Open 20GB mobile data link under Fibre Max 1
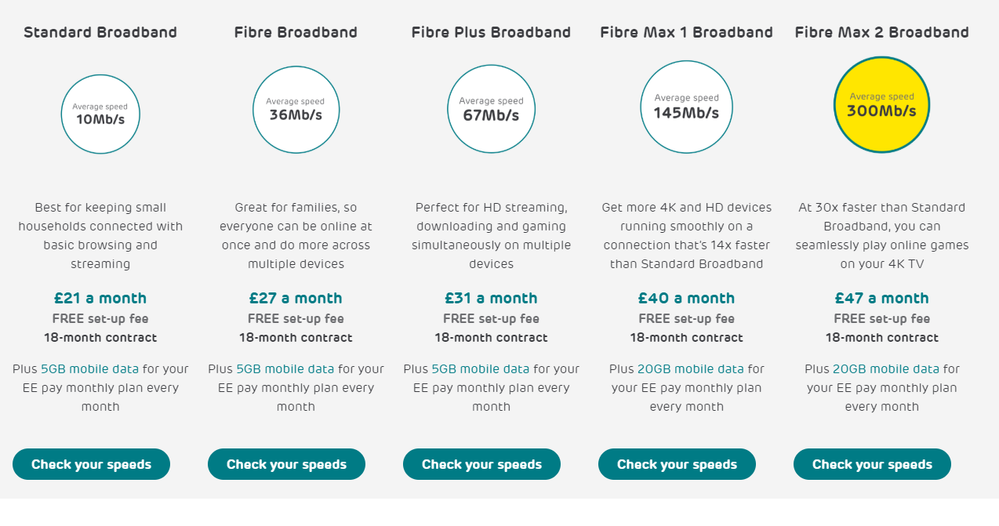 point(691,369)
